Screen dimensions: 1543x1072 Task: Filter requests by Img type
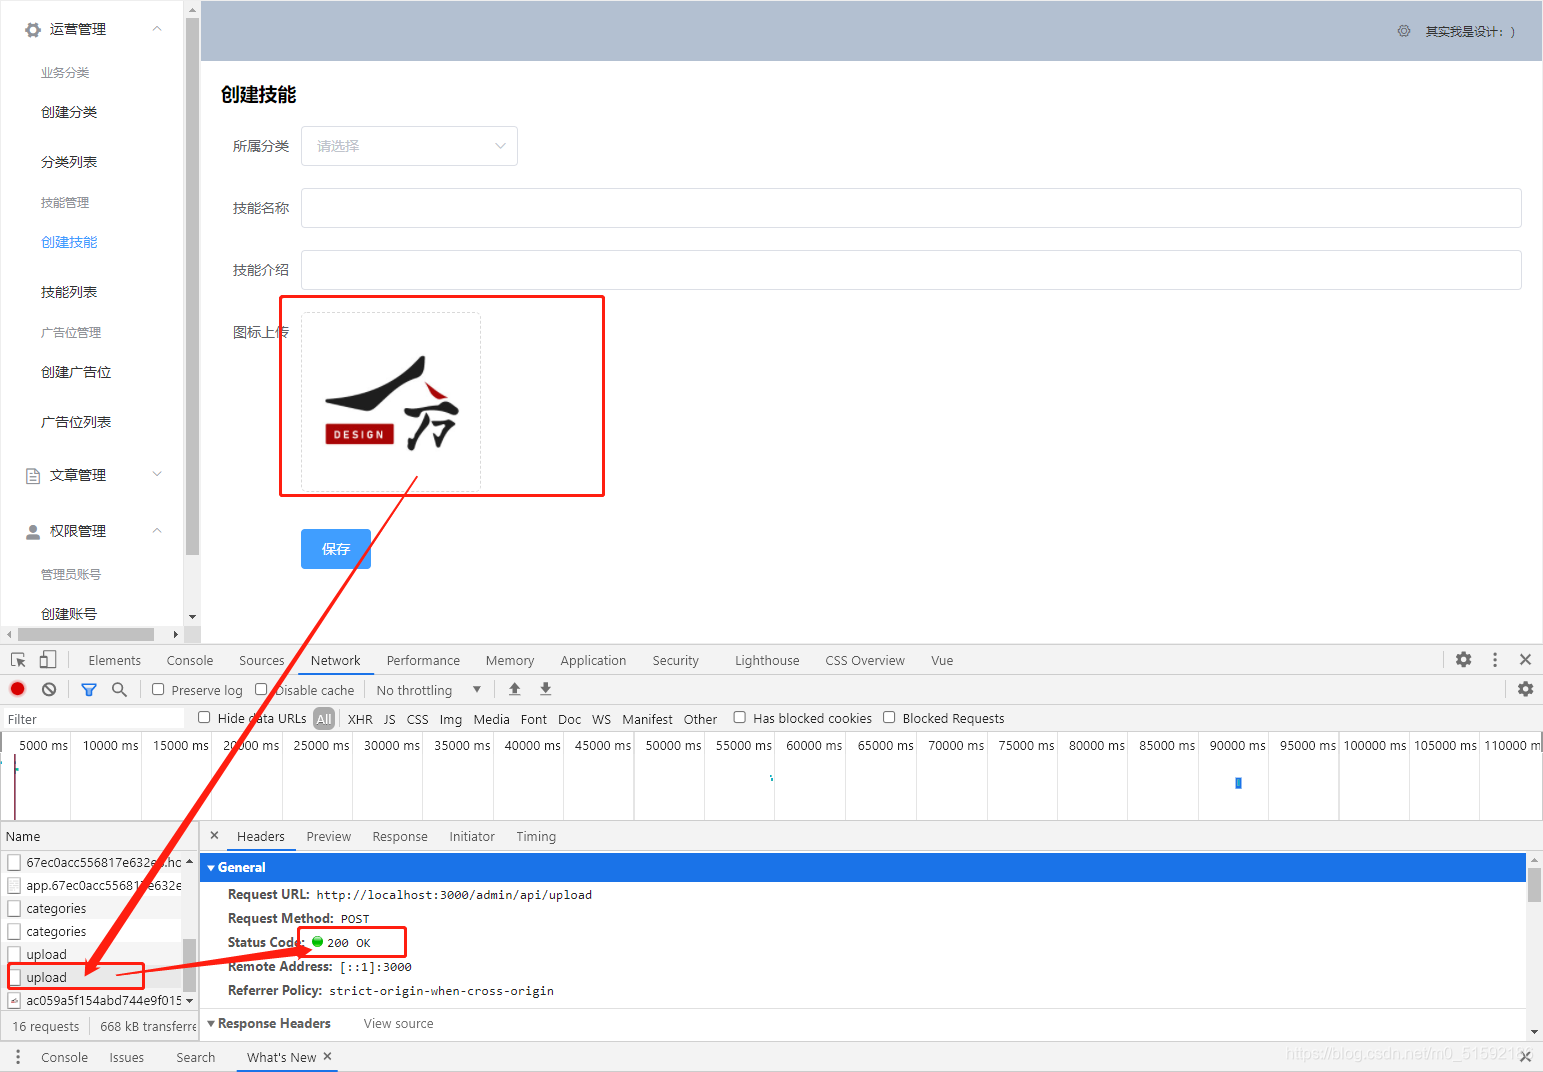pos(451,719)
